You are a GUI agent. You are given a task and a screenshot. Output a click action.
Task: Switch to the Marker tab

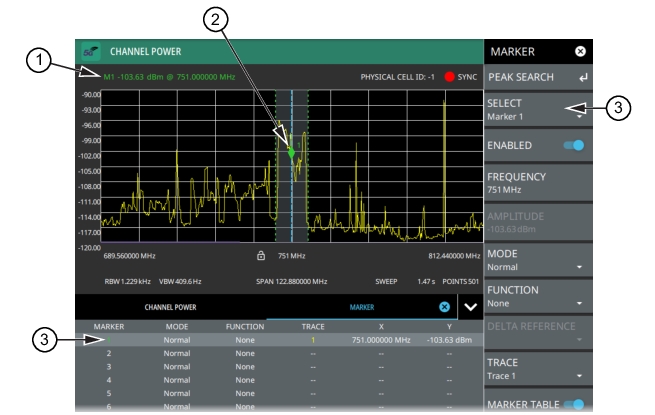(x=361, y=307)
